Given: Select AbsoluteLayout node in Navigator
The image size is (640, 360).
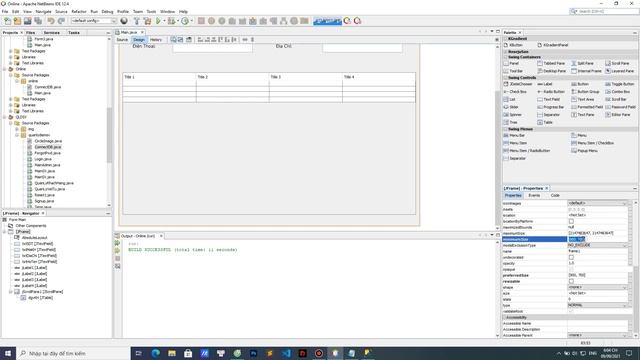Looking at the screenshot, I should 35,238.
